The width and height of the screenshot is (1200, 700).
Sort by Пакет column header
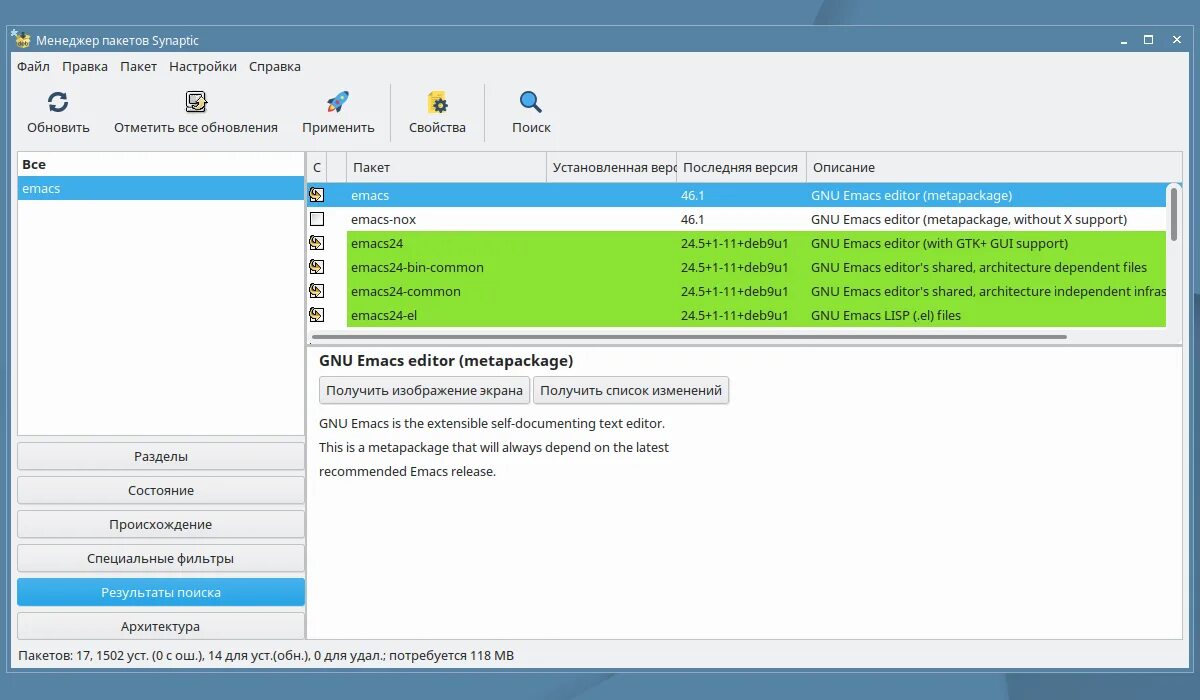coord(447,167)
